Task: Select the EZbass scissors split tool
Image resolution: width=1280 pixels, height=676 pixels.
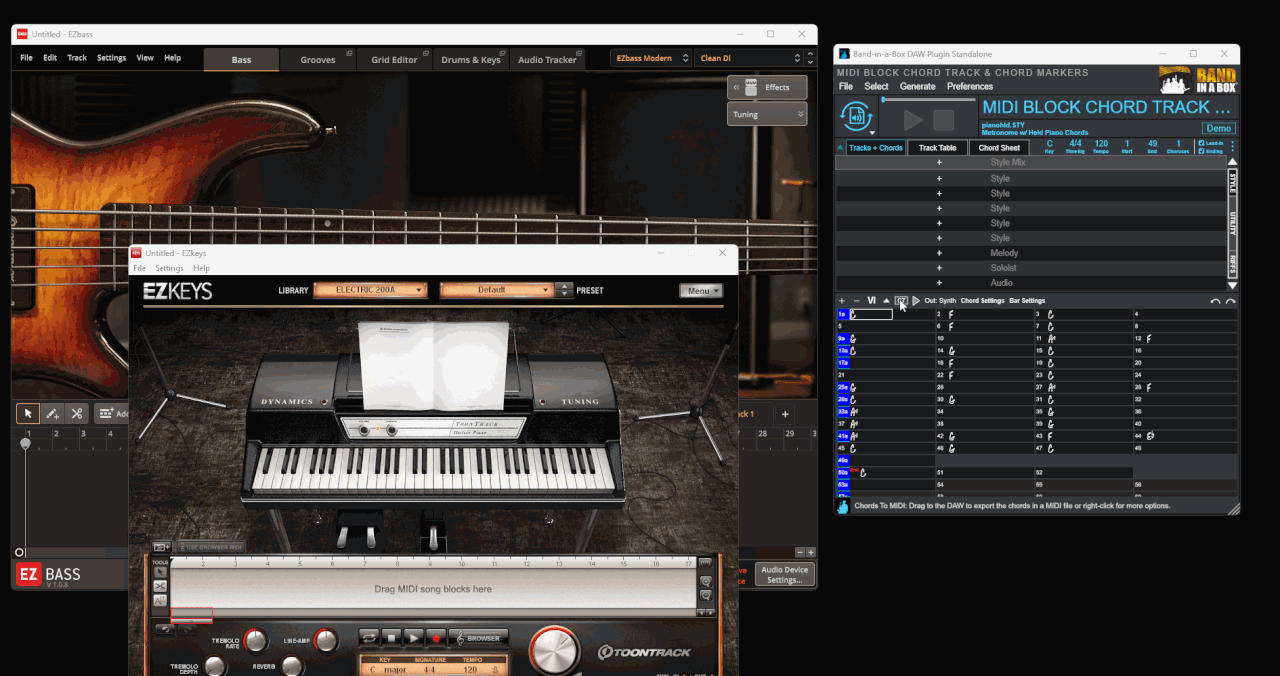Action: click(x=76, y=413)
